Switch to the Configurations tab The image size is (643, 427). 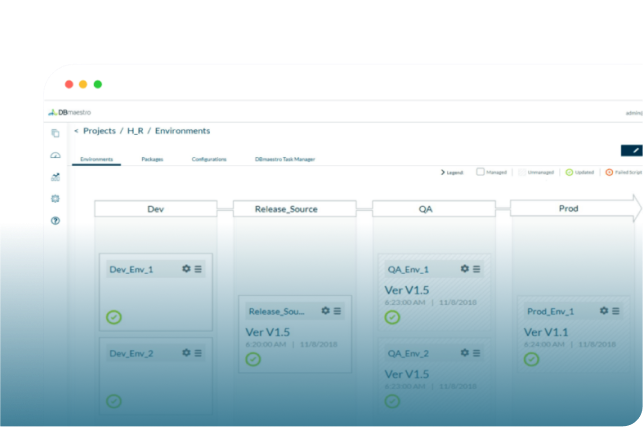coord(209,159)
